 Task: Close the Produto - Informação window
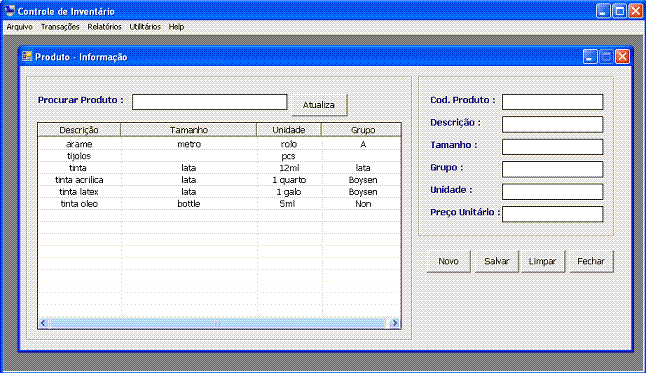623,56
